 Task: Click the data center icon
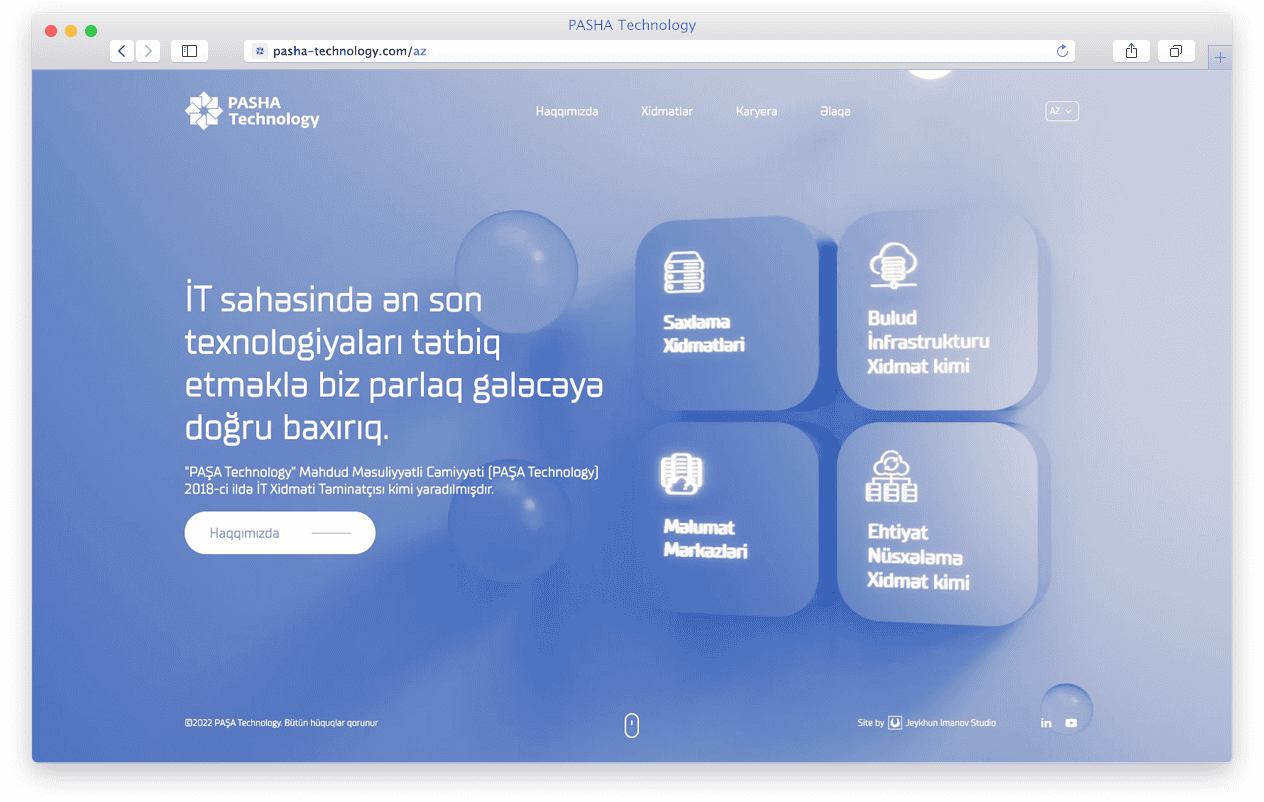[681, 475]
